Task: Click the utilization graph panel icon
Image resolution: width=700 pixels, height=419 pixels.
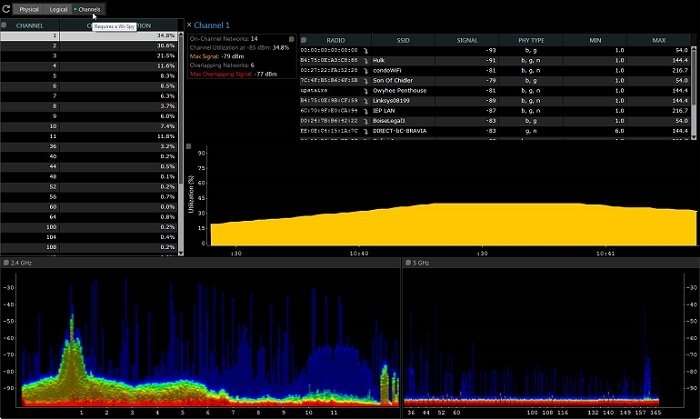Action: [189, 146]
